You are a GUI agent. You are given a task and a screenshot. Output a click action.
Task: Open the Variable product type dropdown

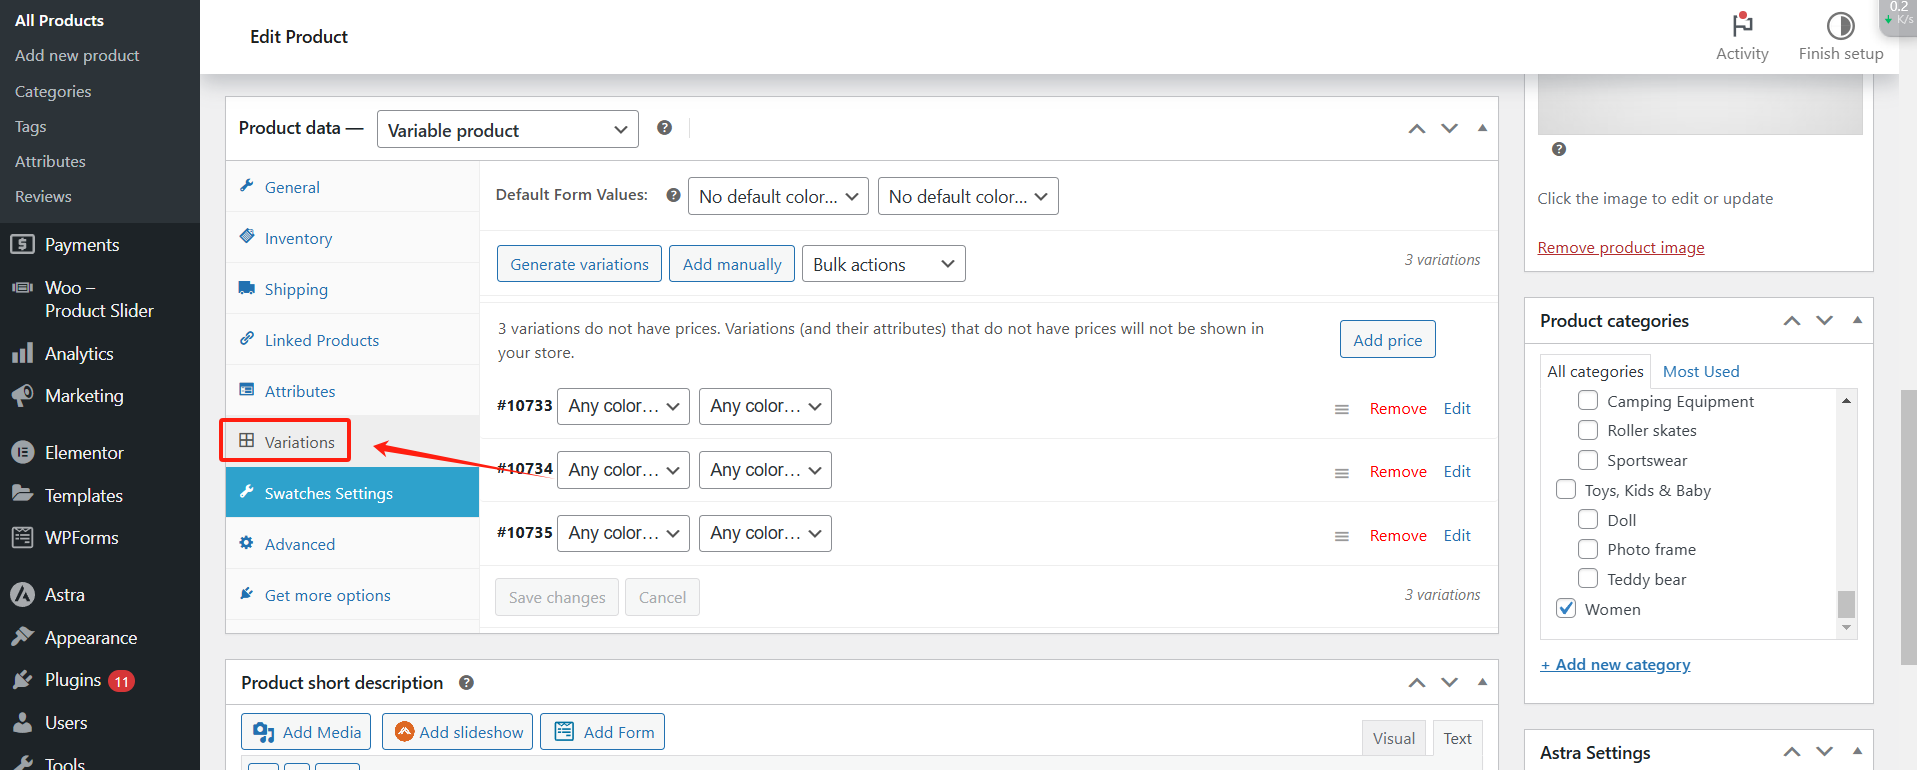507,130
